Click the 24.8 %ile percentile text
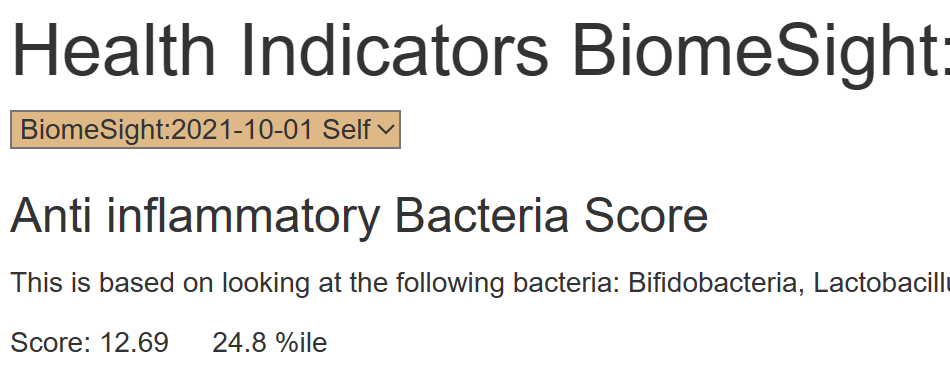950x386 pixels. tap(270, 342)
